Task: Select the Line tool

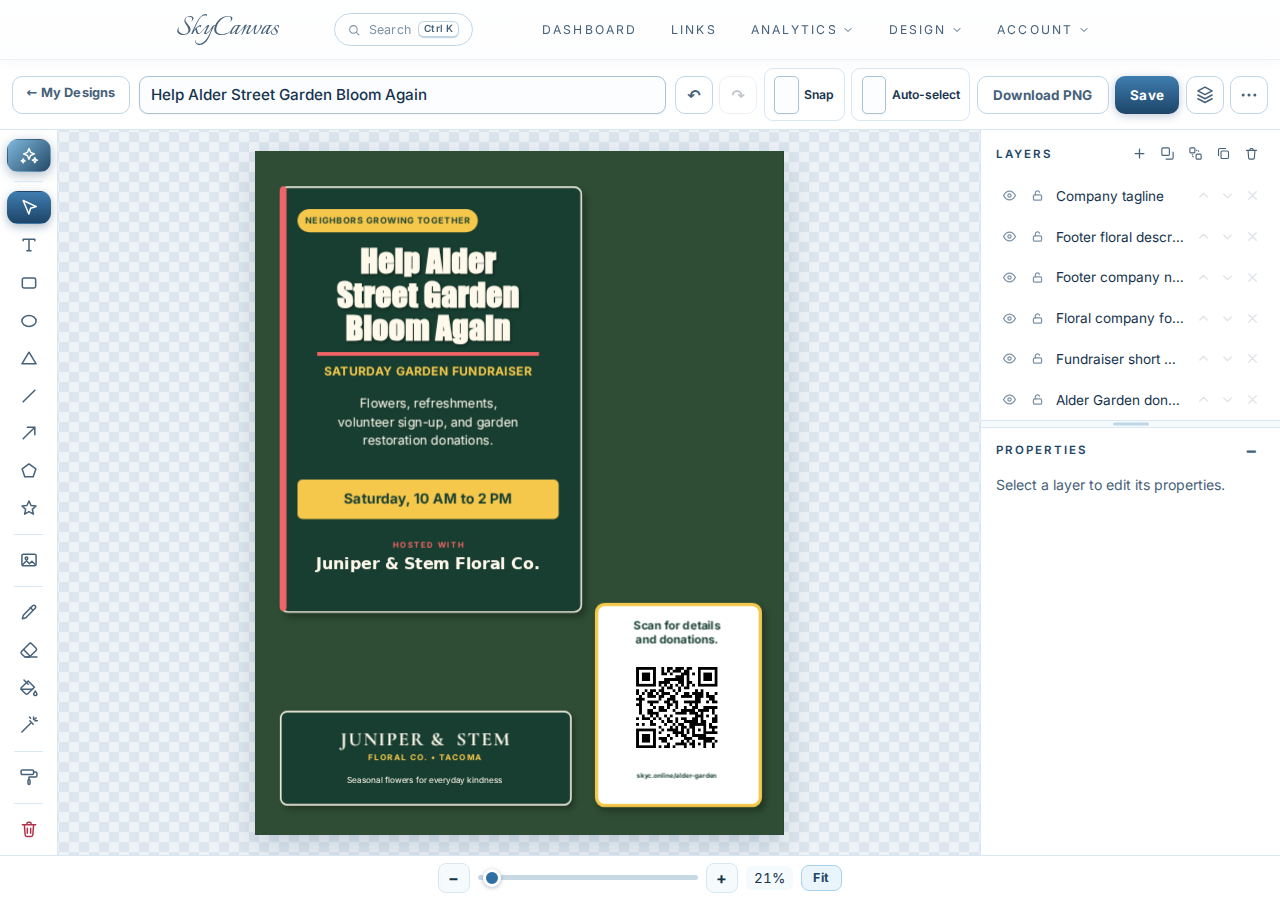Action: 29,395
